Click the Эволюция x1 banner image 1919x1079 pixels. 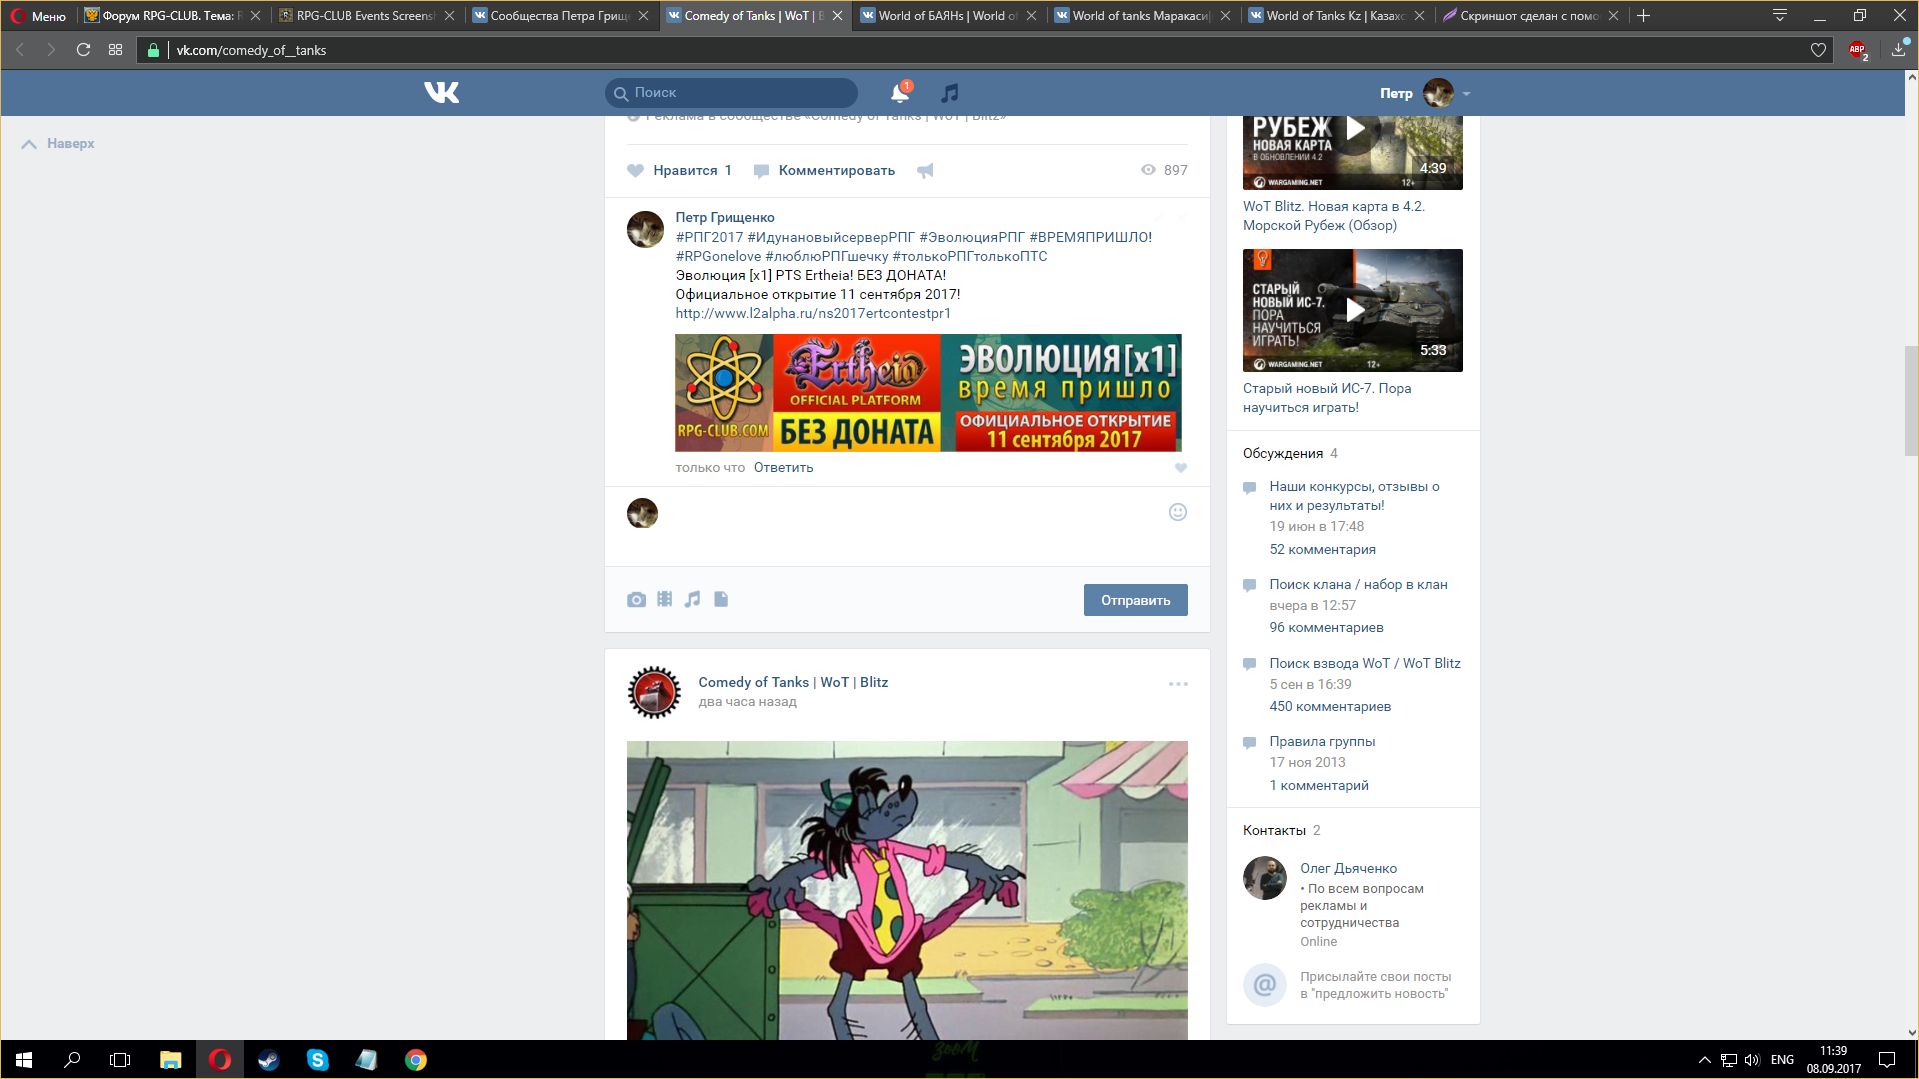point(928,393)
